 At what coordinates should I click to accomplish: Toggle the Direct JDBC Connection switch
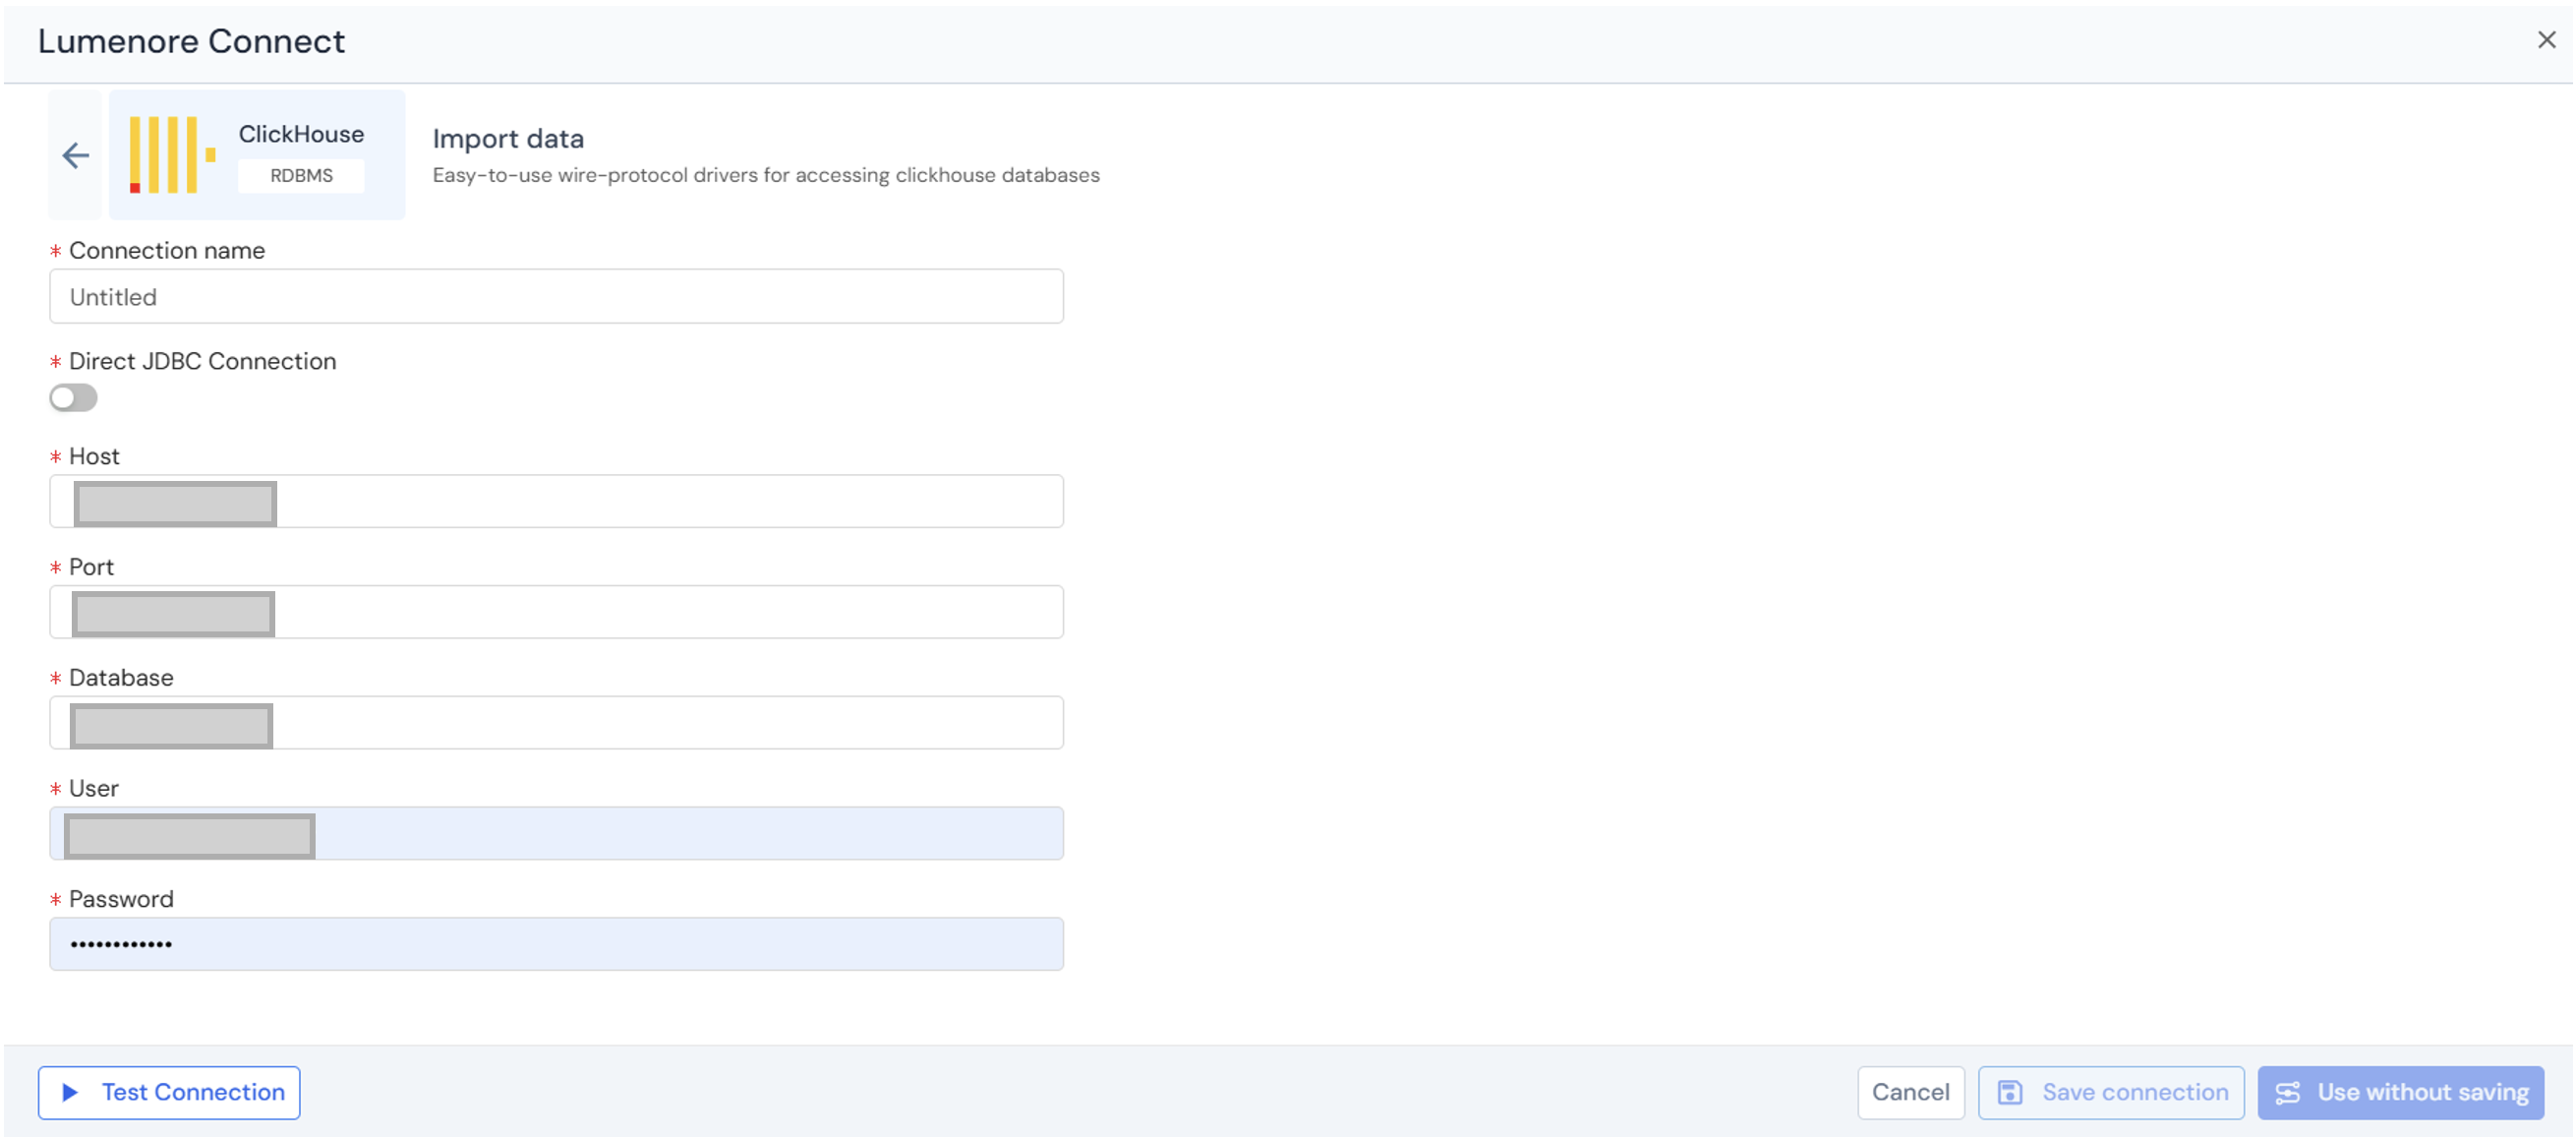74,398
